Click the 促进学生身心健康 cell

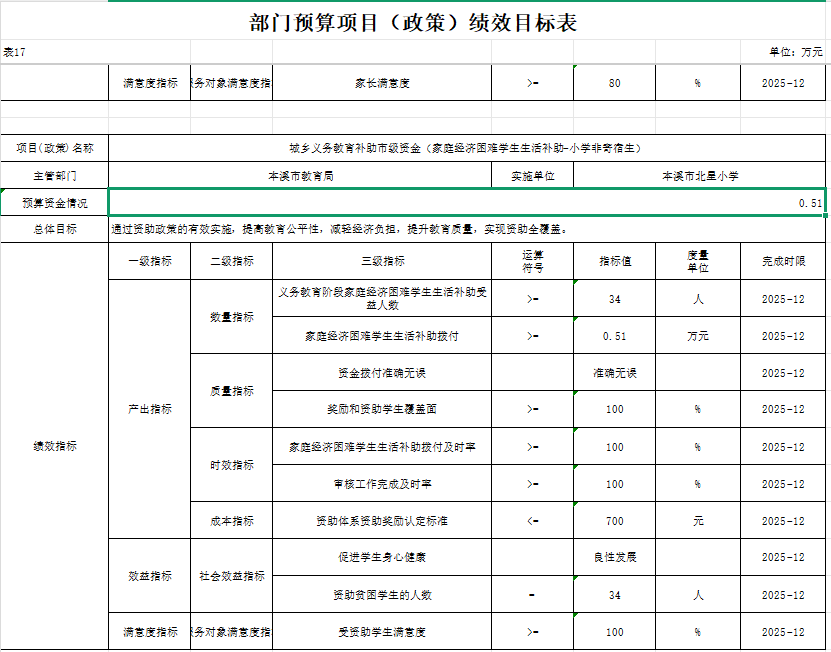pyautogui.click(x=382, y=557)
